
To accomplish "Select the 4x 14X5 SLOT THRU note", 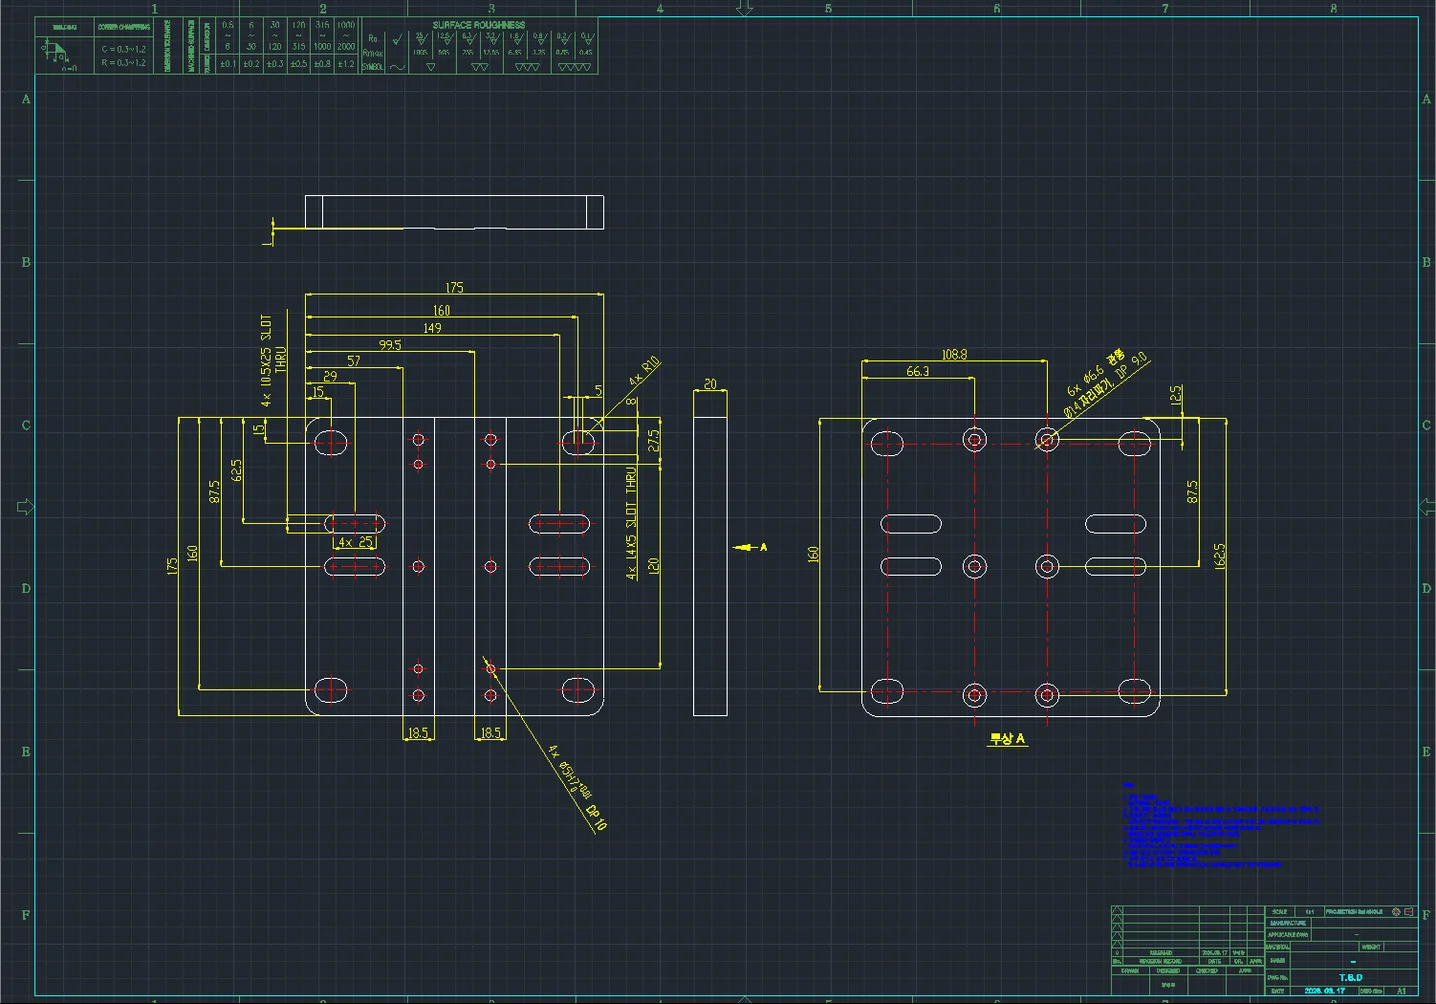I will 631,523.
